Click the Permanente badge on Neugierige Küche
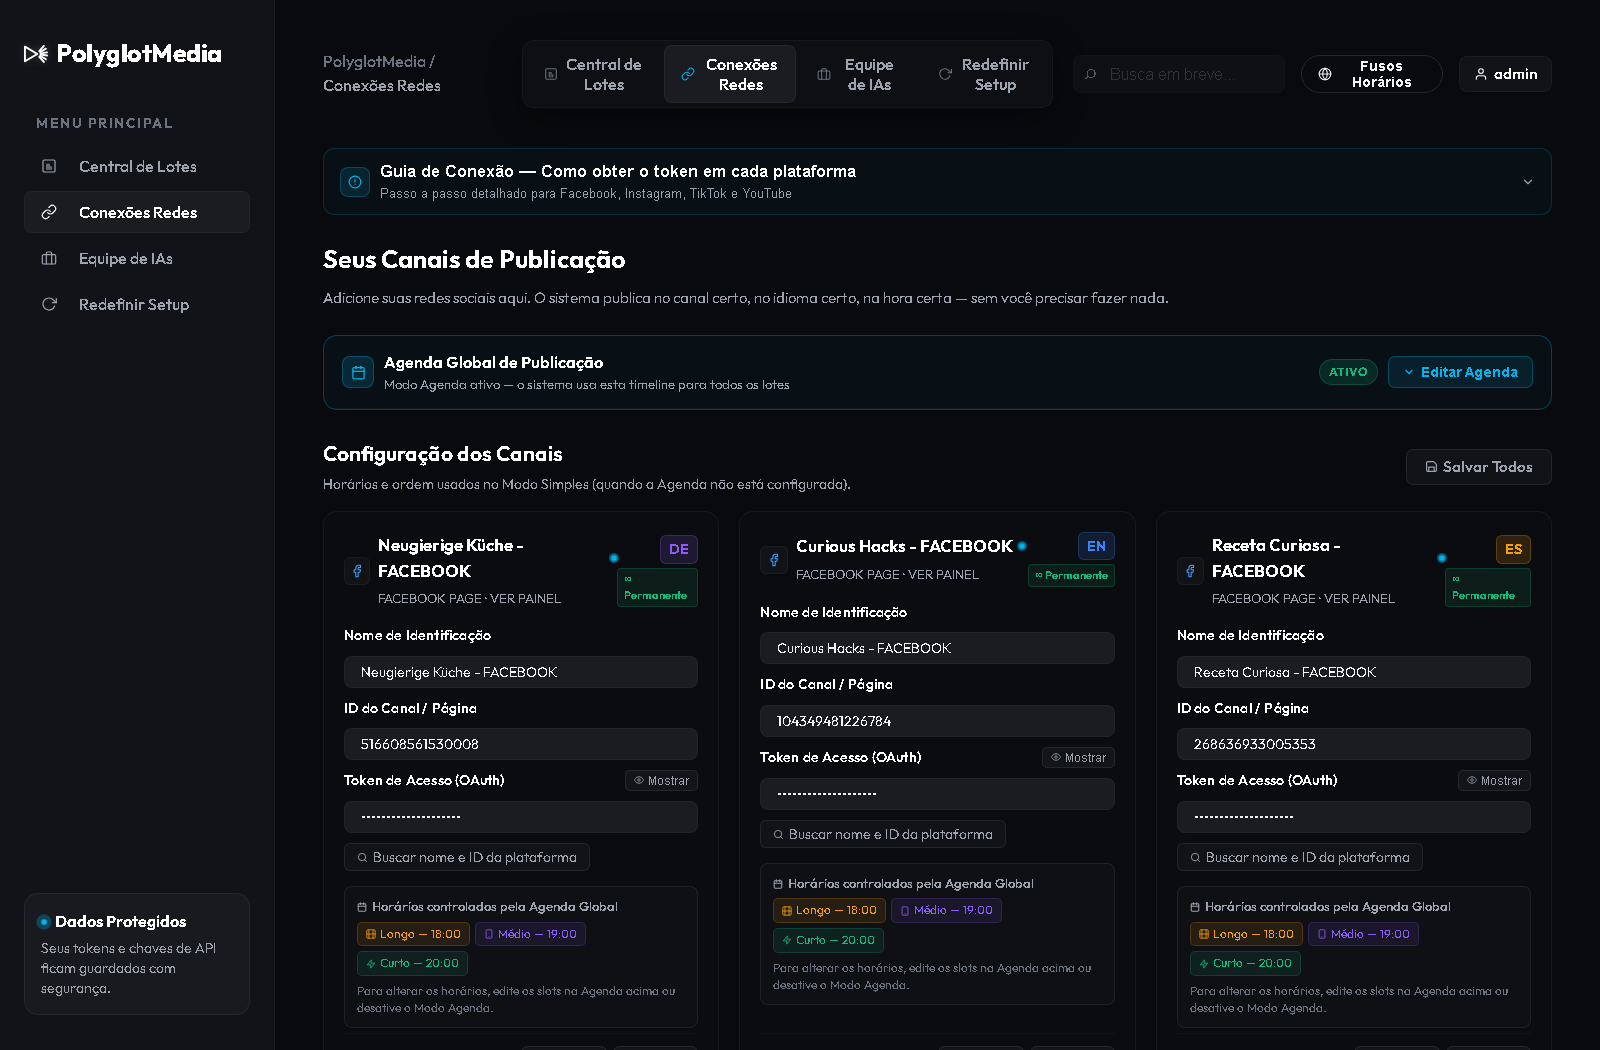The image size is (1600, 1050). 657,587
